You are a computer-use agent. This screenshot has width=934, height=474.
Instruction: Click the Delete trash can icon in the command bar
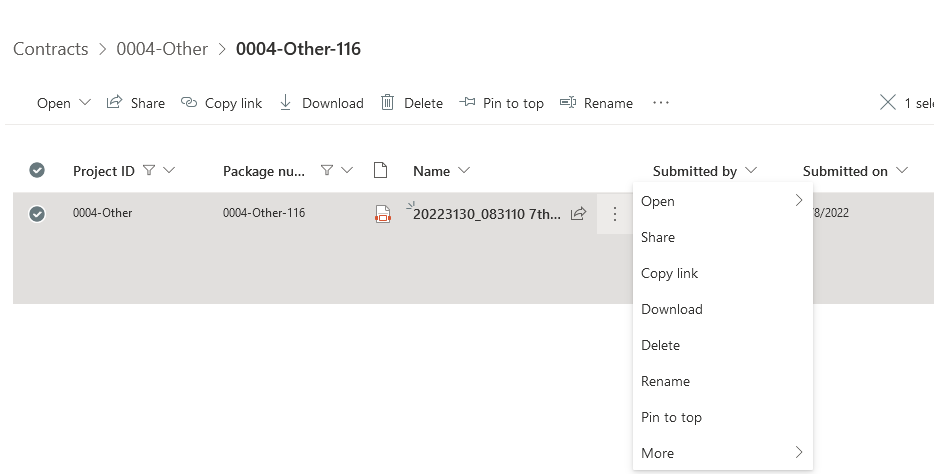coord(387,102)
